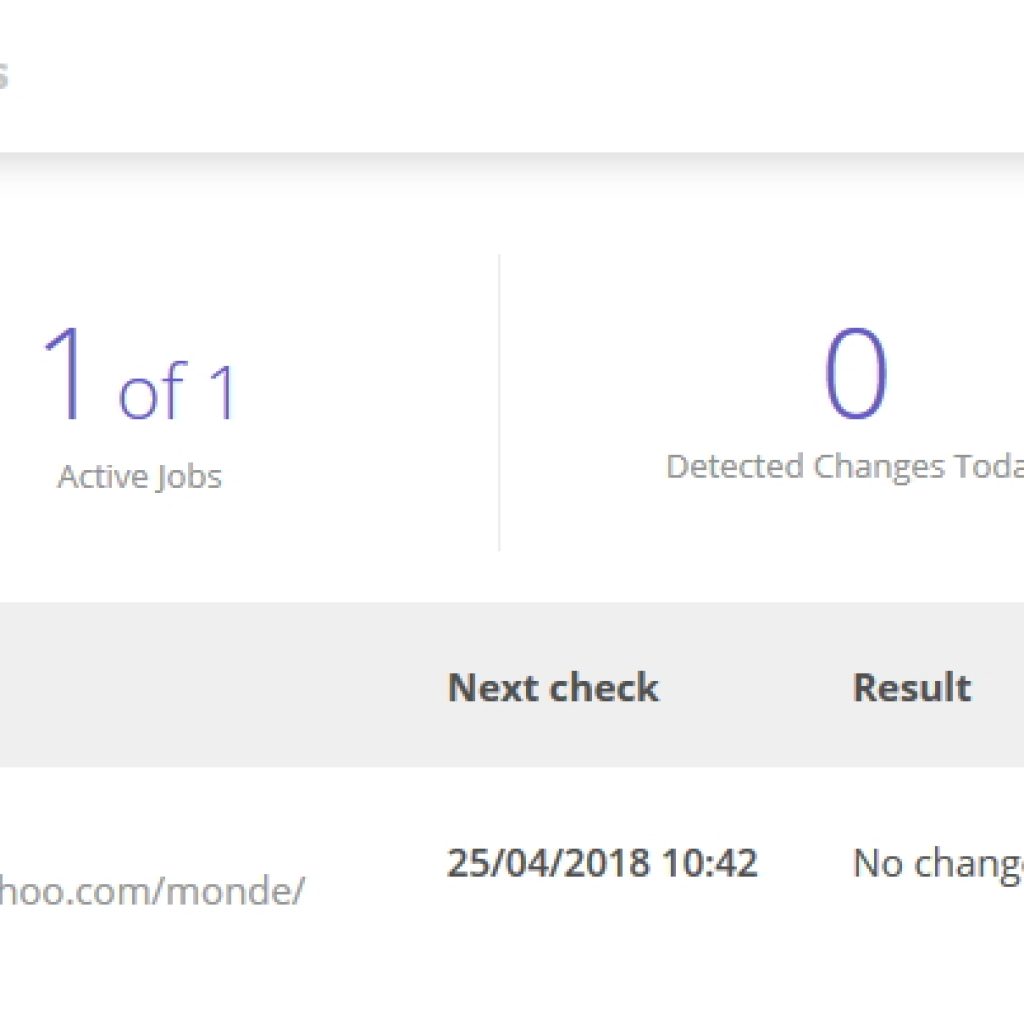Open the URL link ending in /monde/
Viewport: 1024px width, 1024px height.
150,890
